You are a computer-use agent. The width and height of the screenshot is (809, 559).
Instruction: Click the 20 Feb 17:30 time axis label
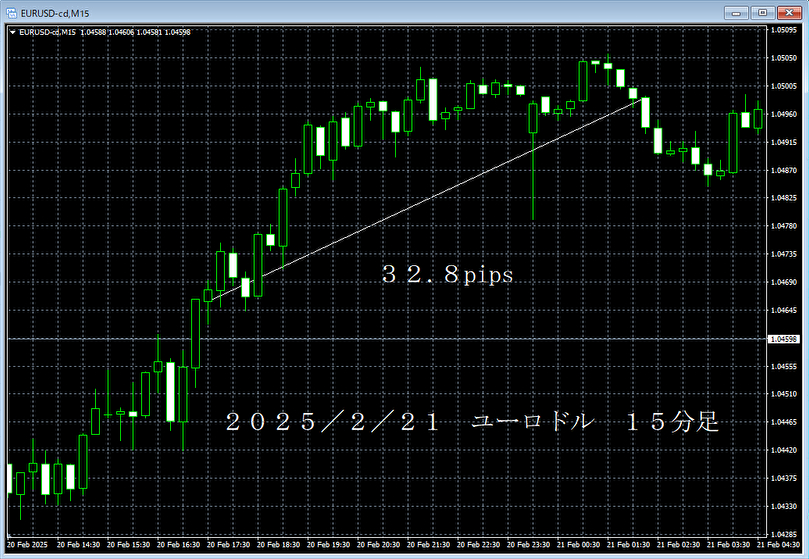click(229, 545)
